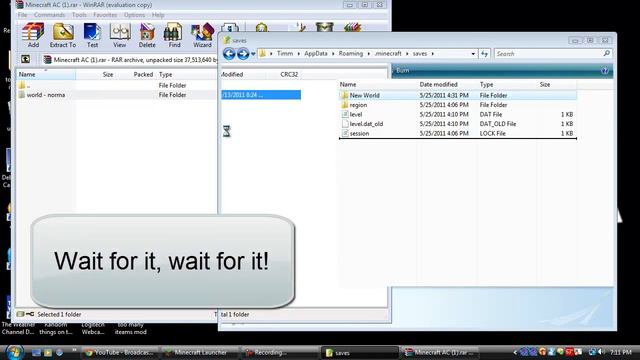Select the level DAT file
The width and height of the screenshot is (640, 360).
pyautogui.click(x=458, y=114)
